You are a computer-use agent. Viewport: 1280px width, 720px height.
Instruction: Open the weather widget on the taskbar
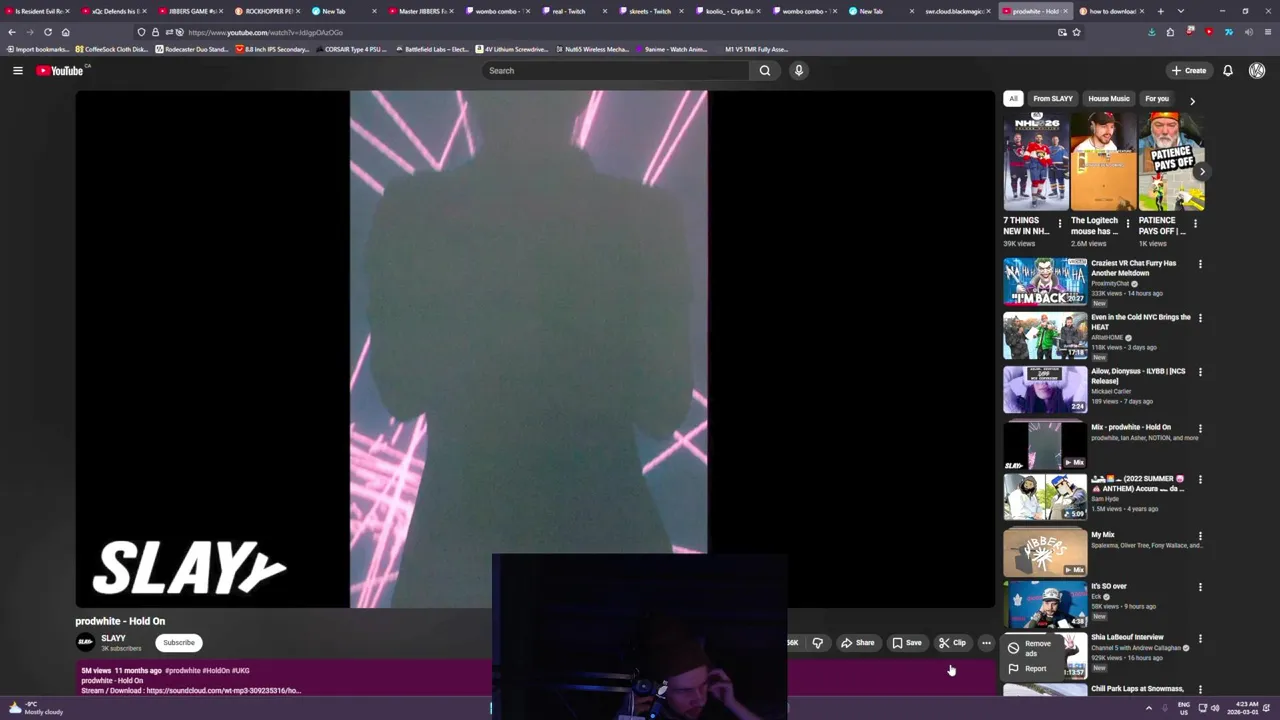click(x=35, y=708)
